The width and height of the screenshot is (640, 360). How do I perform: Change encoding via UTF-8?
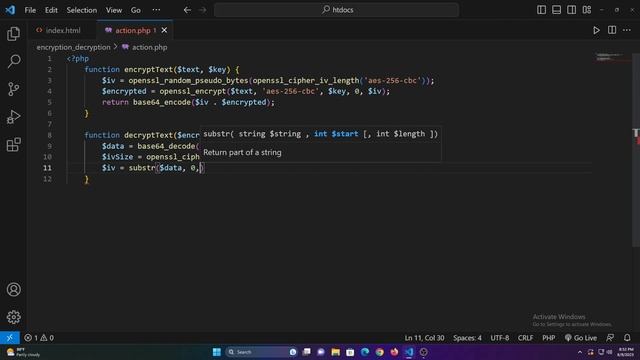[x=500, y=338]
